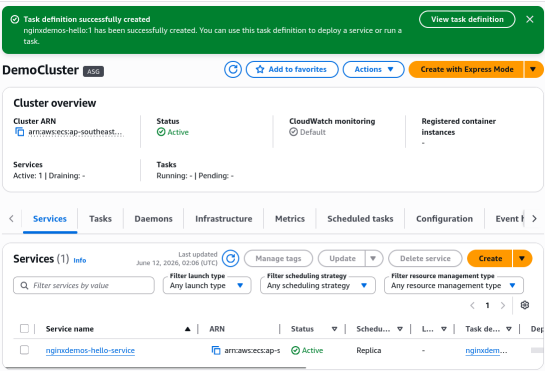Open the Scheduled tasks tab

[x=360, y=219]
